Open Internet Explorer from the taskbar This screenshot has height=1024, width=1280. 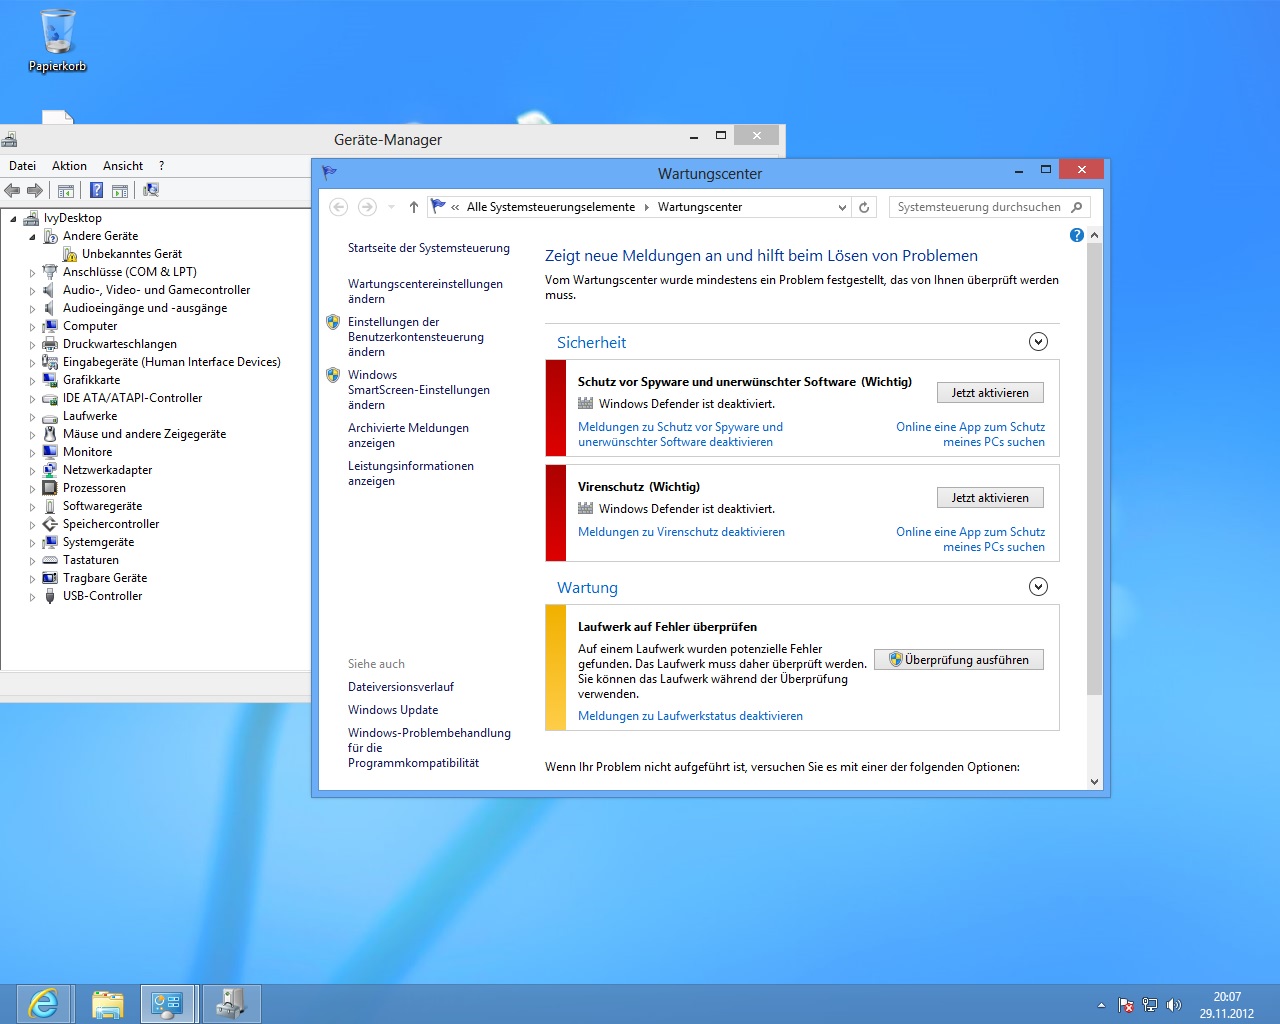(x=43, y=1003)
